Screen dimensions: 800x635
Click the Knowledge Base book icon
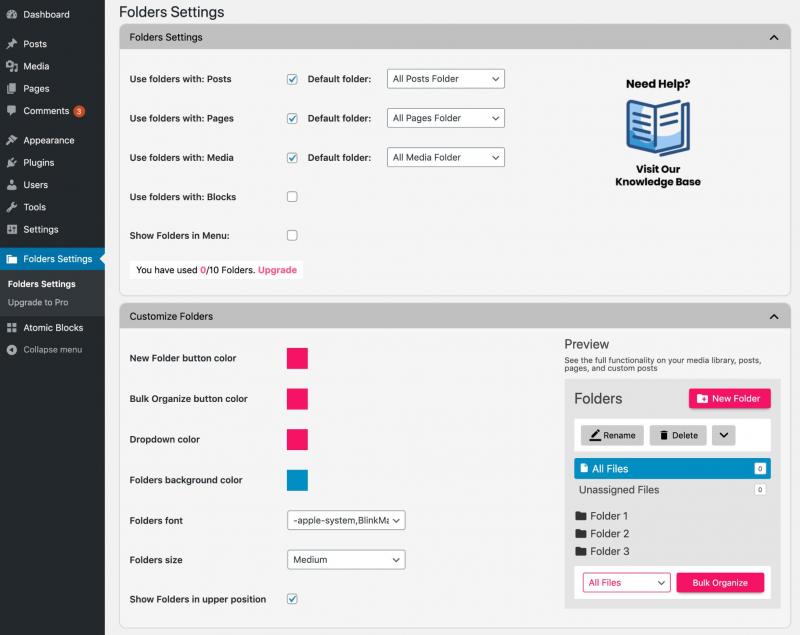(x=657, y=127)
